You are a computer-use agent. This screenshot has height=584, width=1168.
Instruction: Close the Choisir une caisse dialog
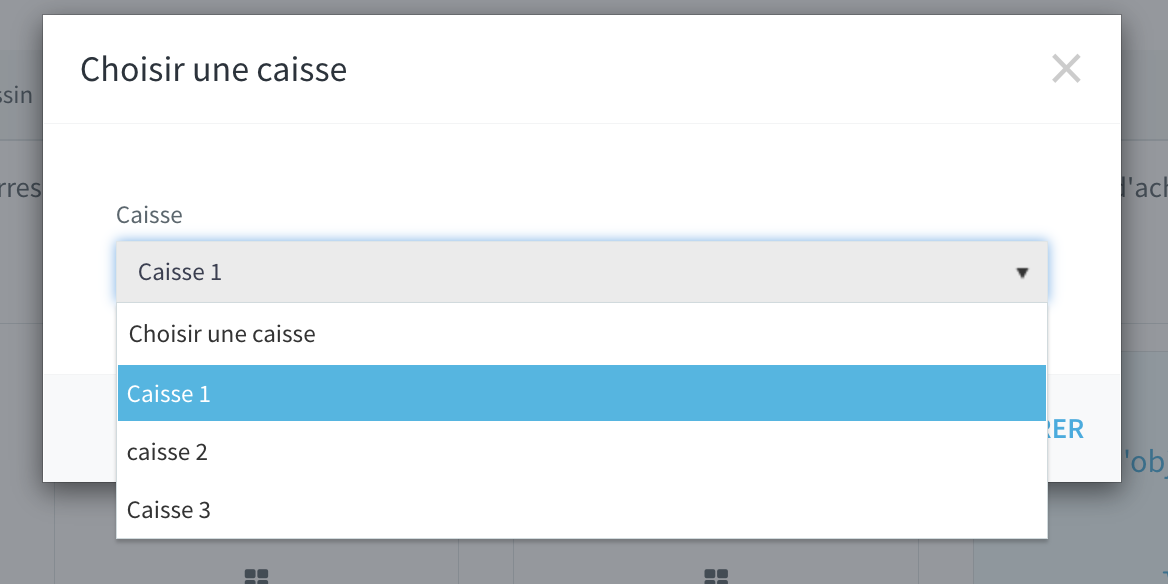coord(1066,69)
